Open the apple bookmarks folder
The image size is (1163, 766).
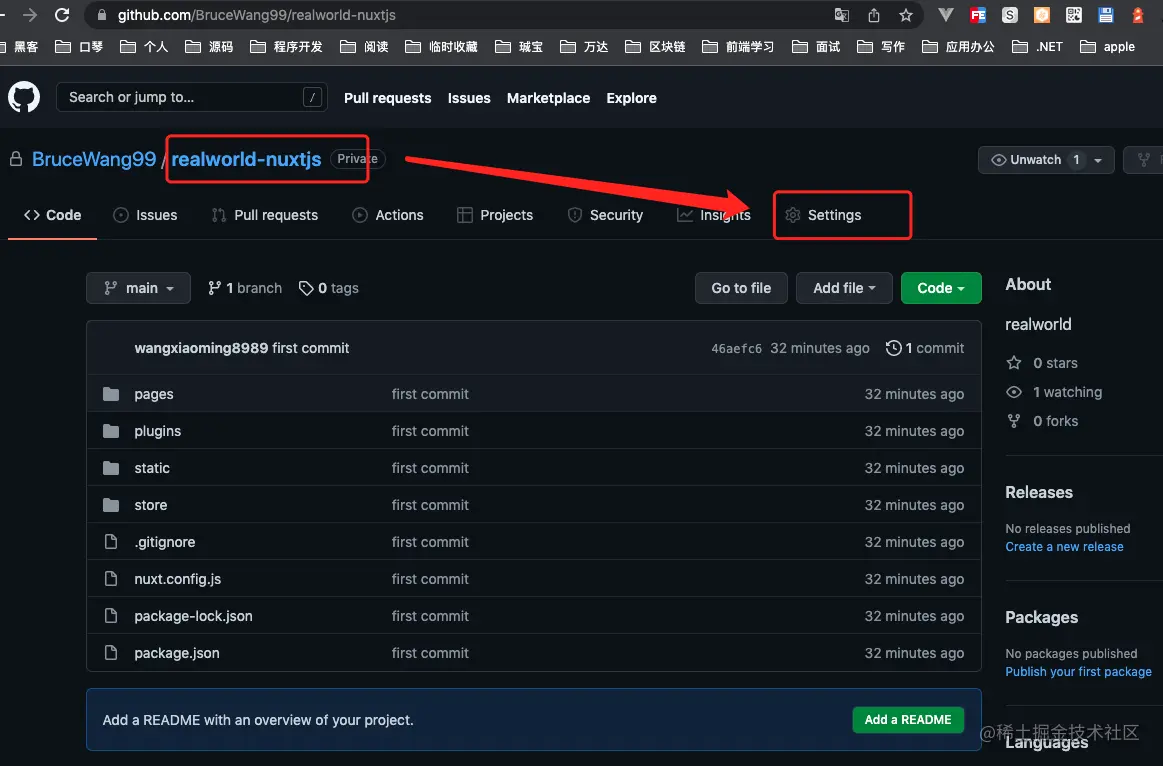1108,47
